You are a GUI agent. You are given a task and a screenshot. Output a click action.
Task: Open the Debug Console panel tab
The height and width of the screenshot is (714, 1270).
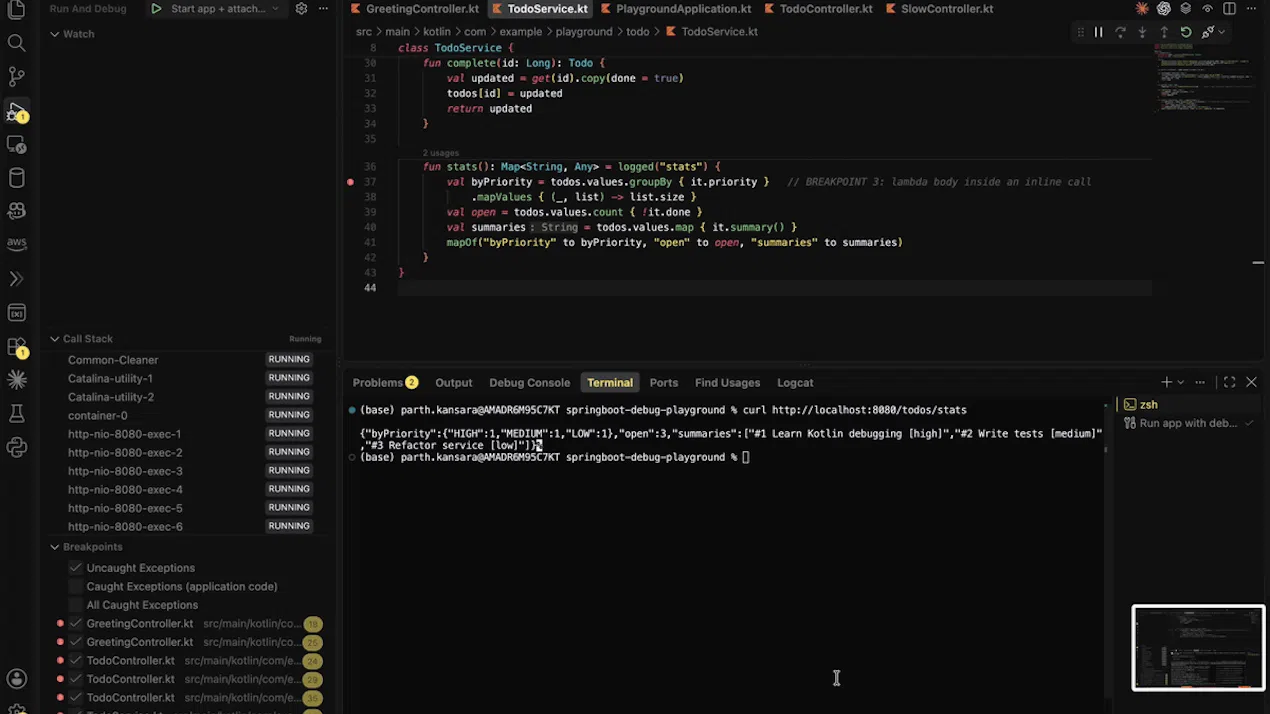[x=529, y=382]
